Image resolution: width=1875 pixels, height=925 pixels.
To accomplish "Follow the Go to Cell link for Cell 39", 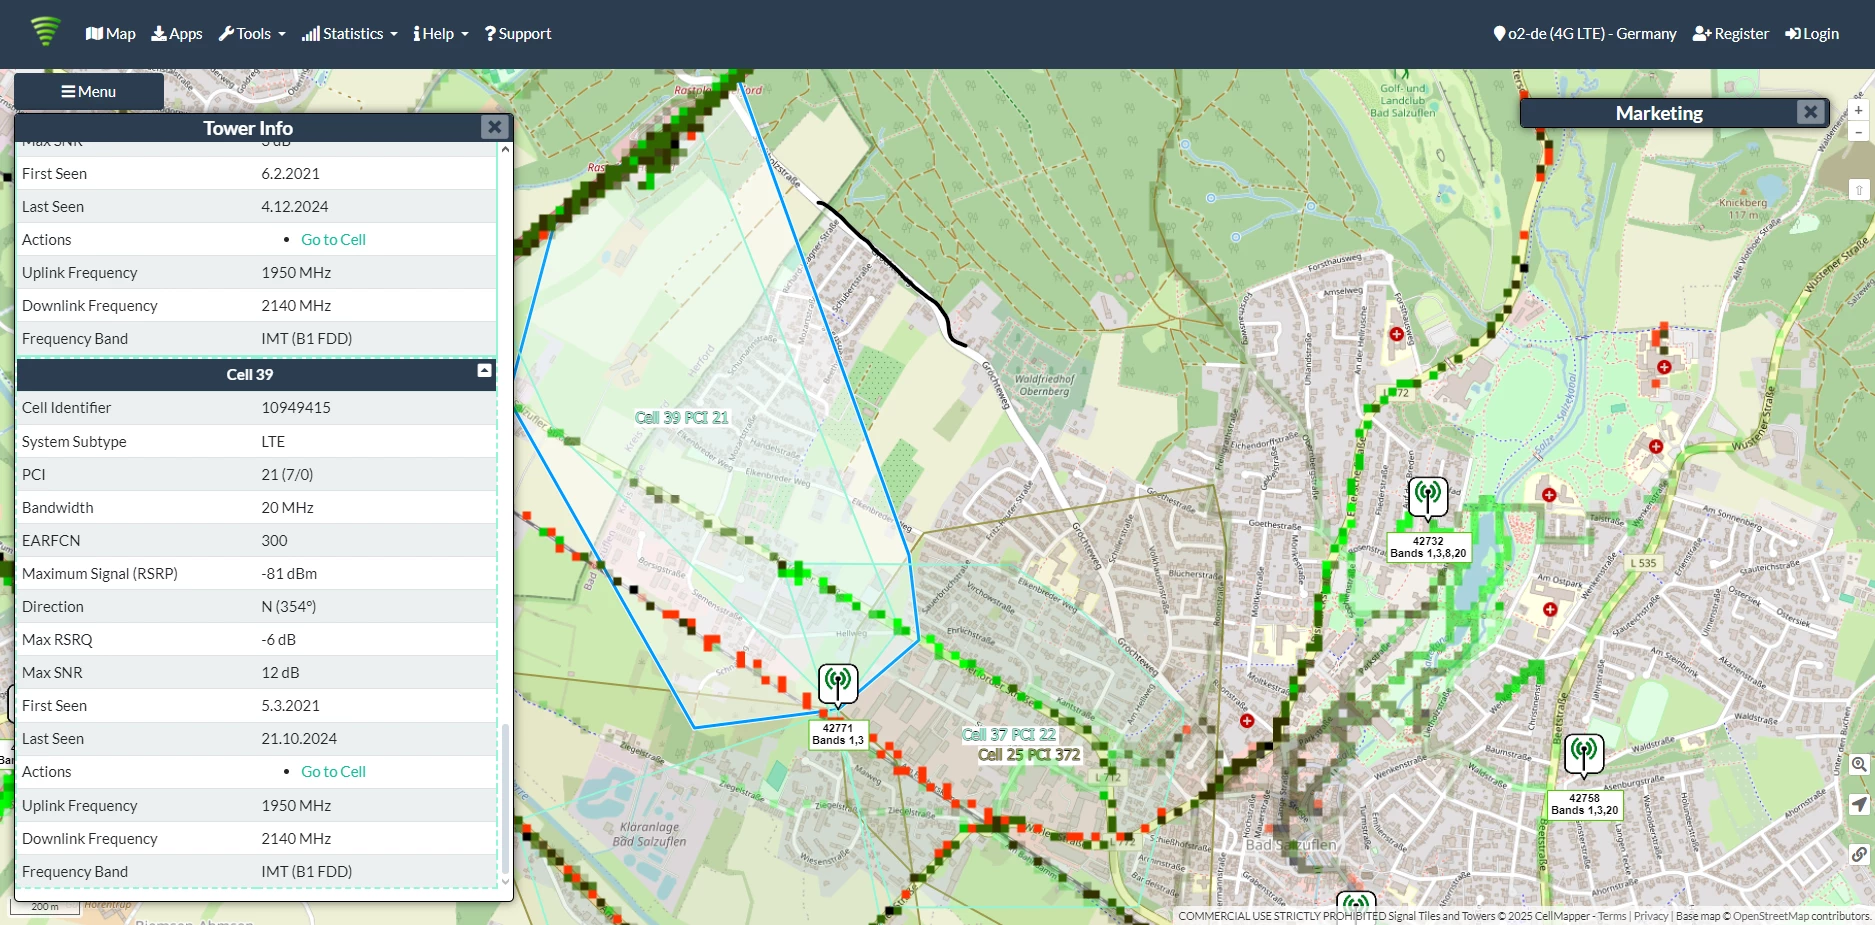I will tap(333, 772).
